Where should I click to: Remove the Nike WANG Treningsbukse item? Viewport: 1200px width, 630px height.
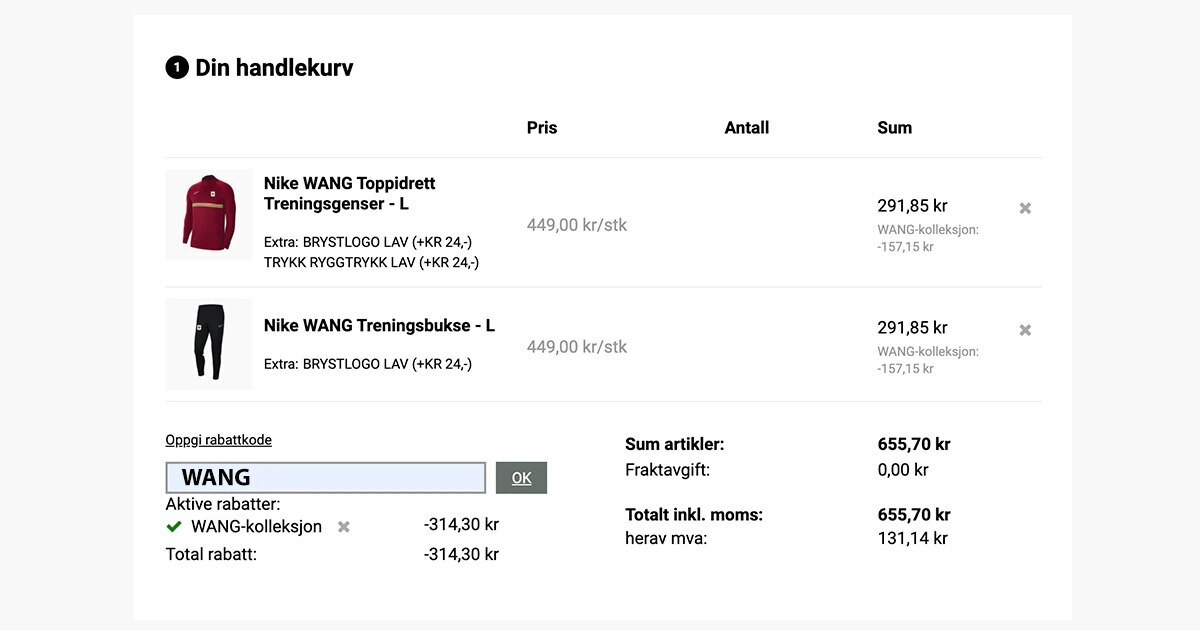tap(1025, 330)
